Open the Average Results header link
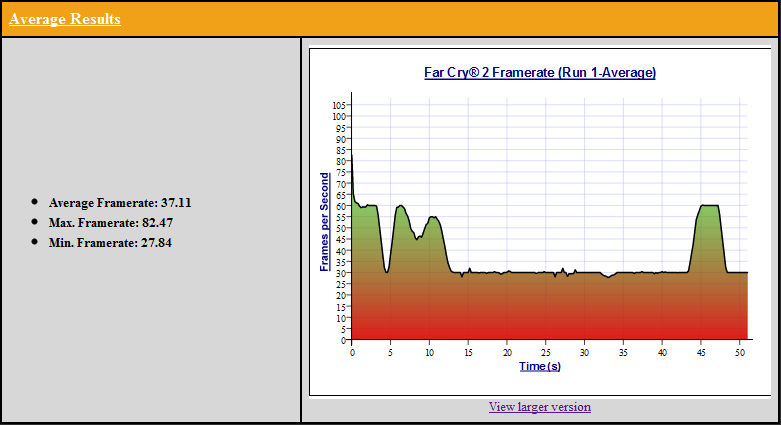The height and width of the screenshot is (425, 781). (65, 19)
